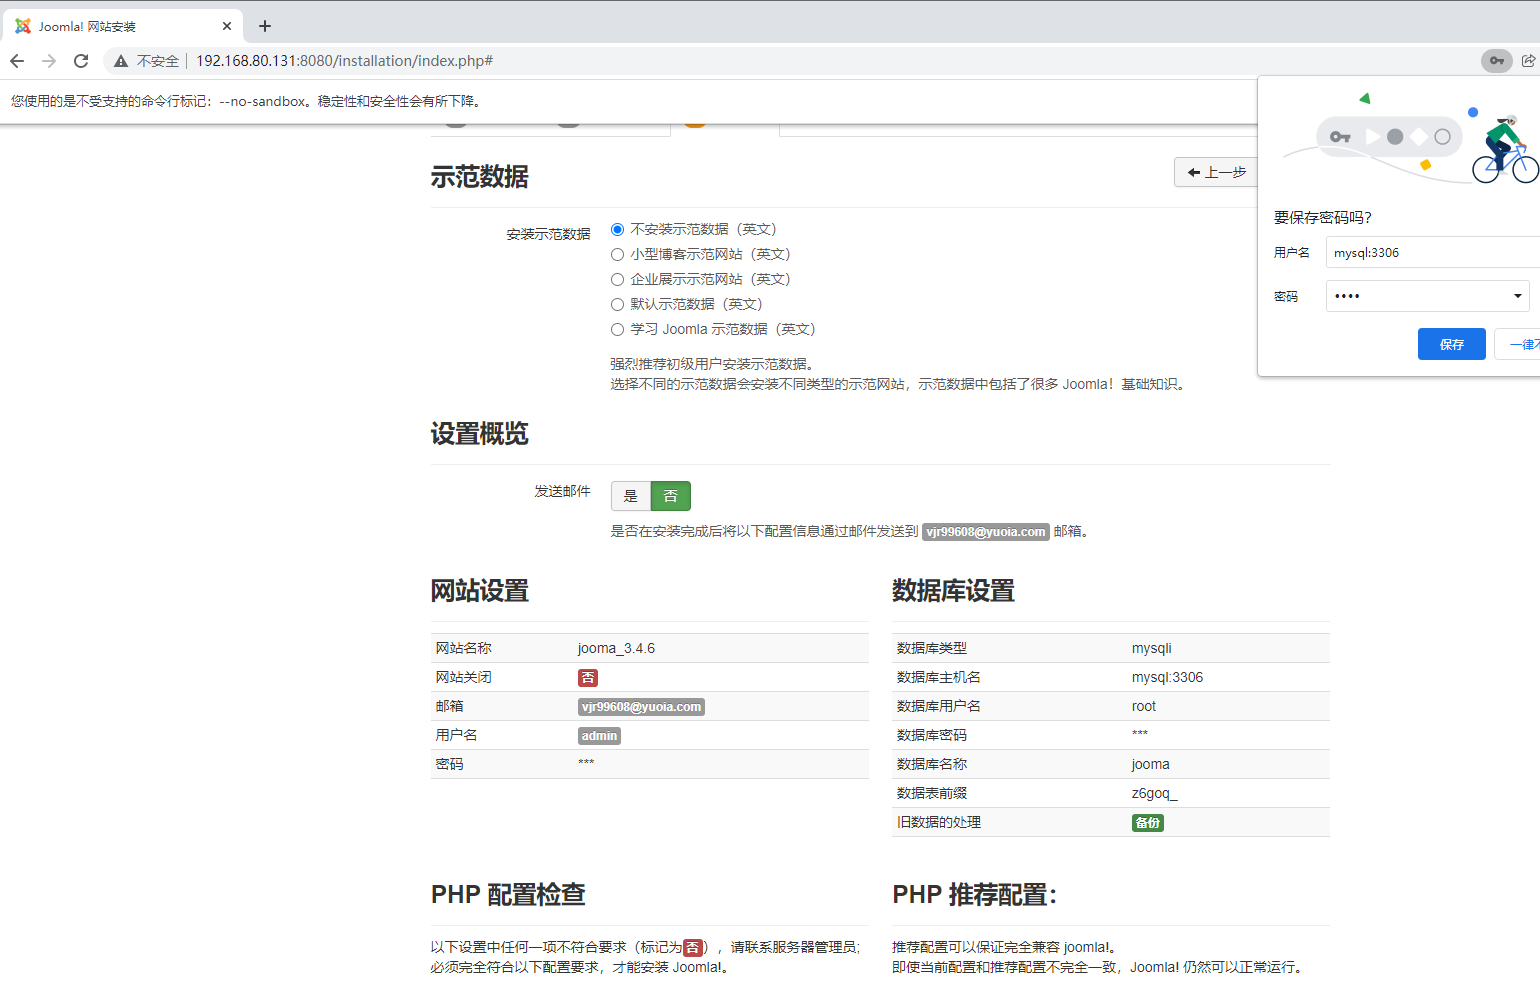Click the 上一步 previous step button

coord(1216,172)
